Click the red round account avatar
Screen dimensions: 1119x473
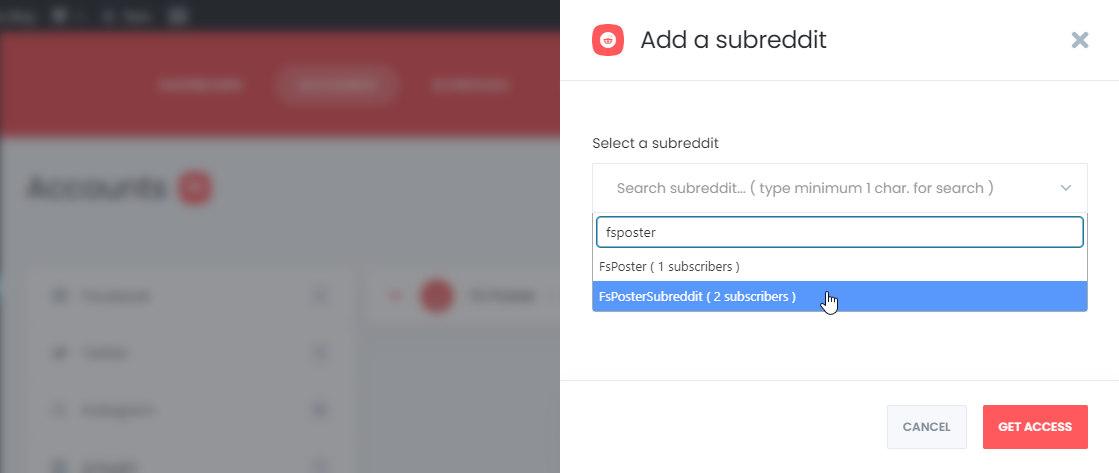(x=437, y=295)
